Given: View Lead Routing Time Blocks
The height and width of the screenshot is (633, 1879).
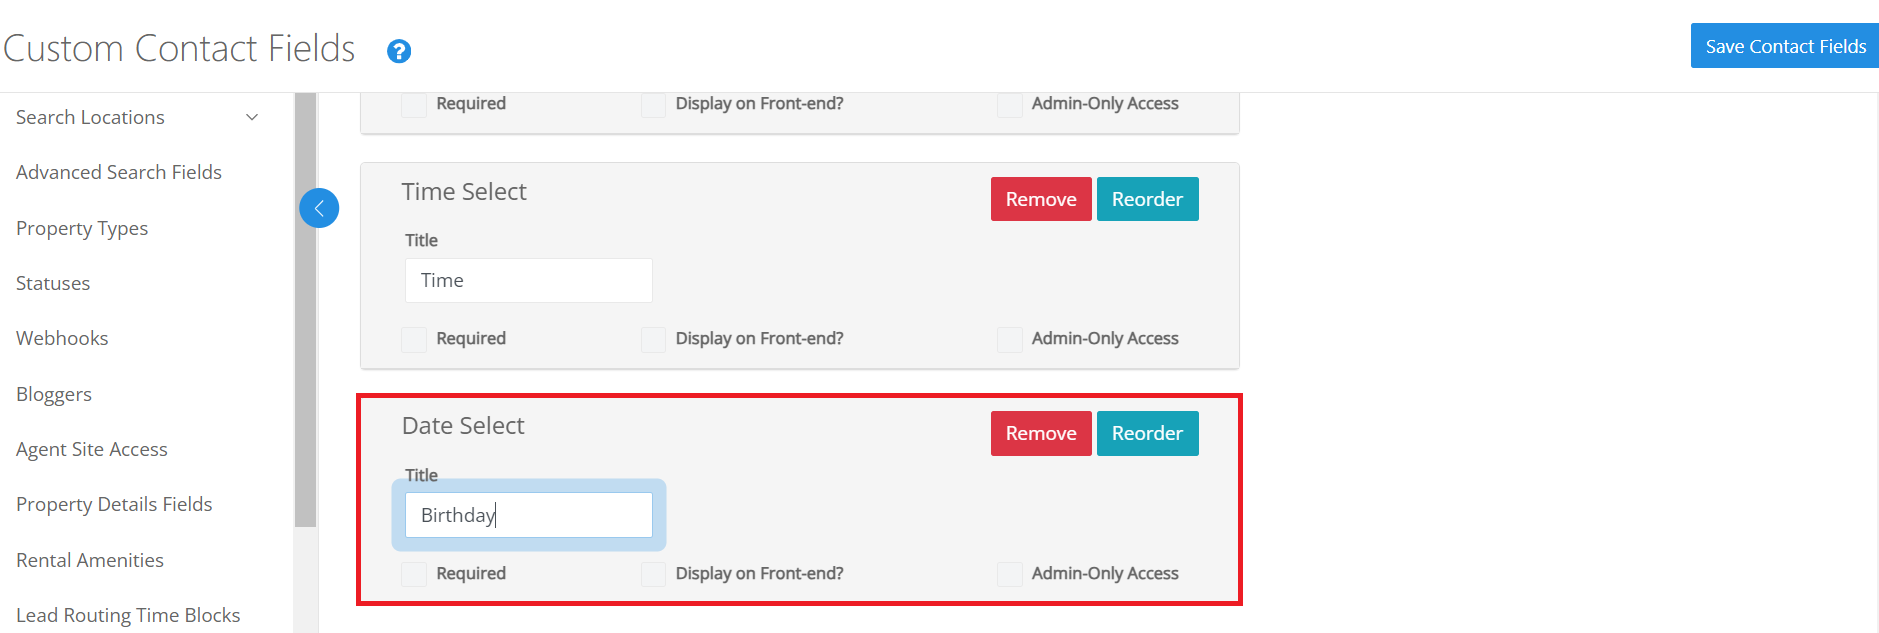Looking at the screenshot, I should [128, 614].
